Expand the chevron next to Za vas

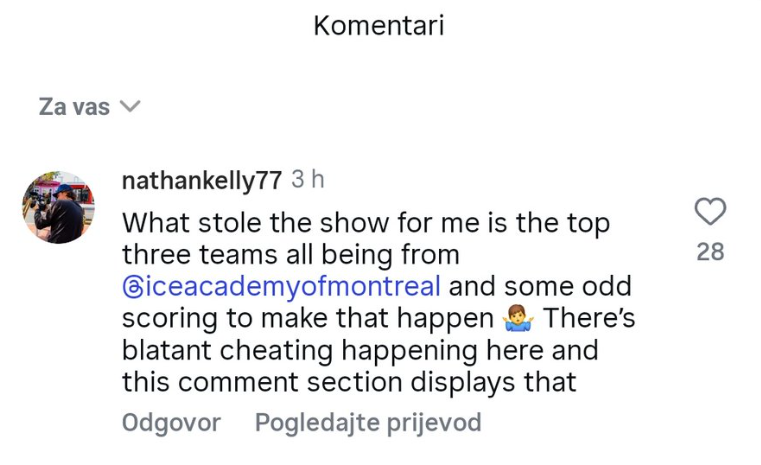130,107
